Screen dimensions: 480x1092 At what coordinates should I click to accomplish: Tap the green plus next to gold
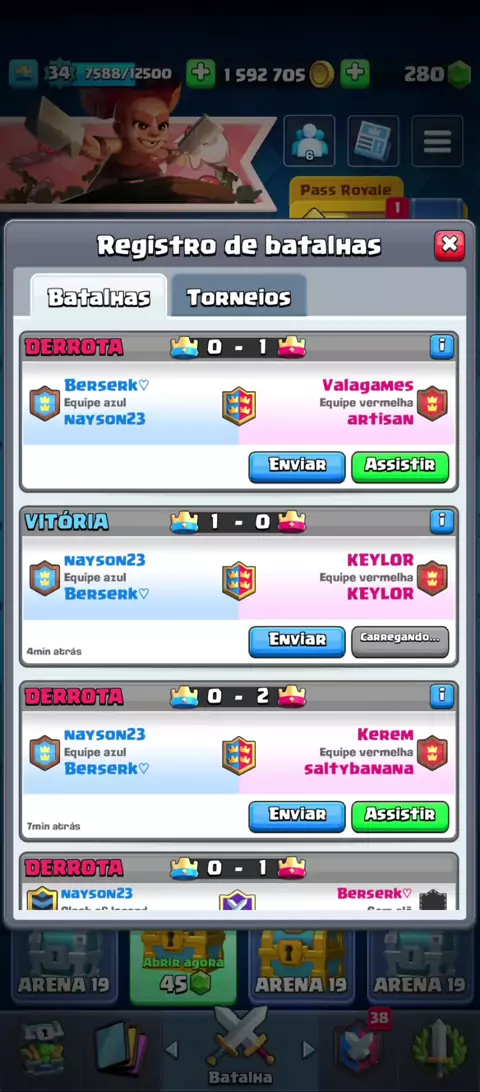(355, 73)
